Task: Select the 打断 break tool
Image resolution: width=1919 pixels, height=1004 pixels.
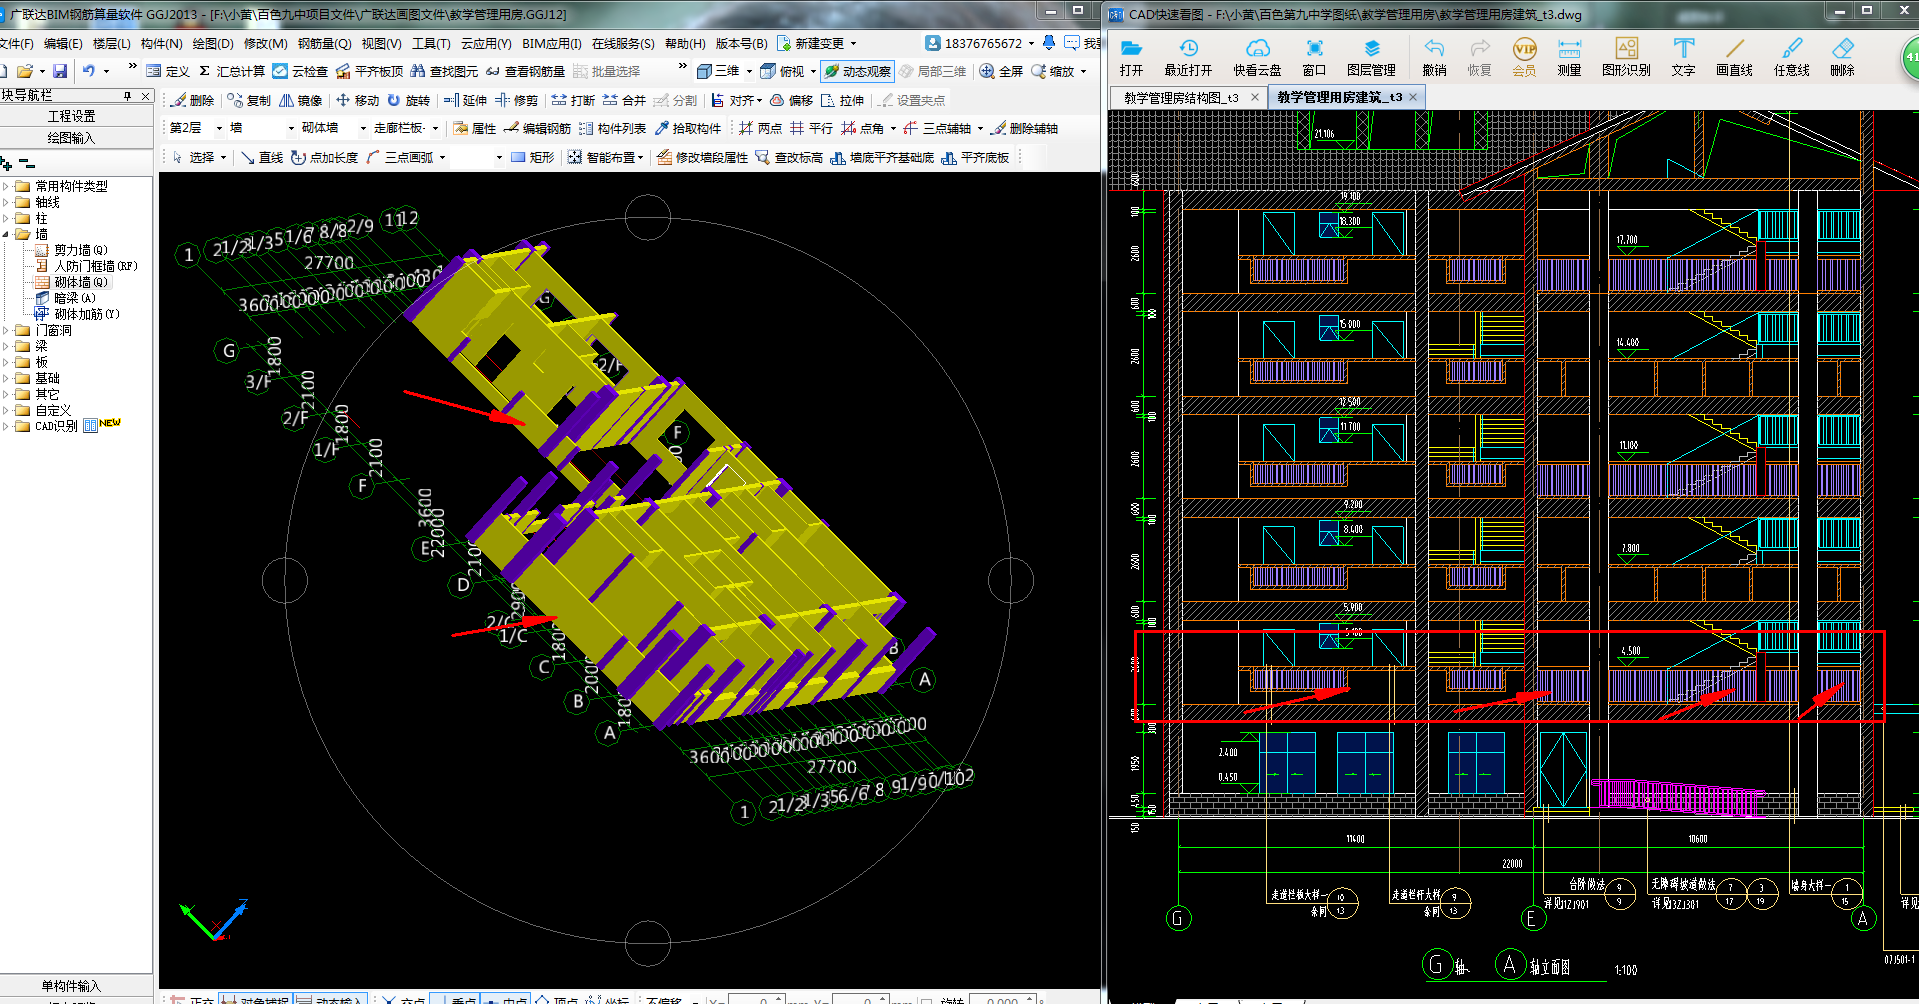Action: coord(573,100)
